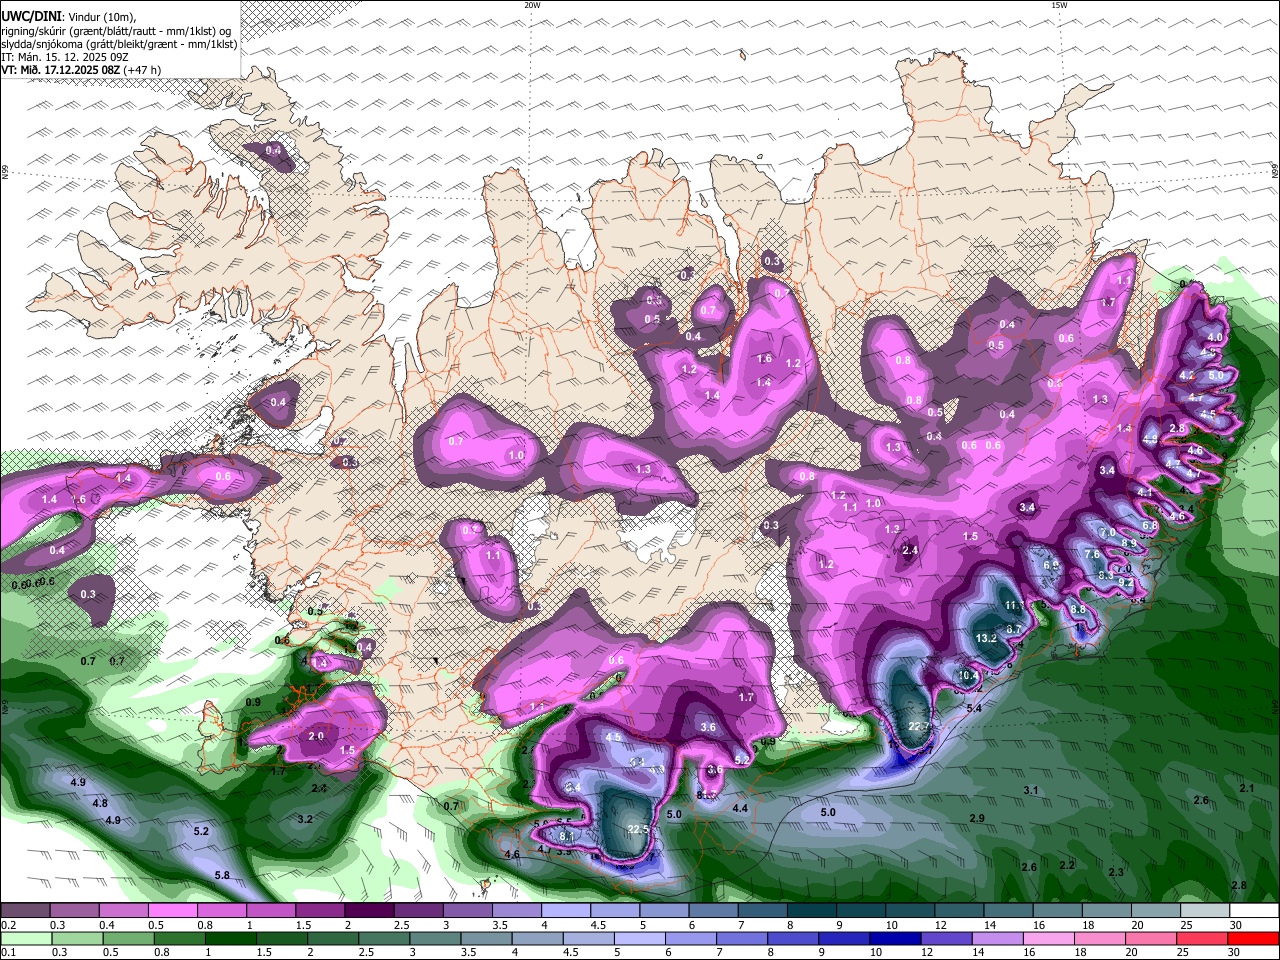The height and width of the screenshot is (960, 1280).
Task: Click the 22.7 precipitation value on the map
Action: tap(919, 726)
